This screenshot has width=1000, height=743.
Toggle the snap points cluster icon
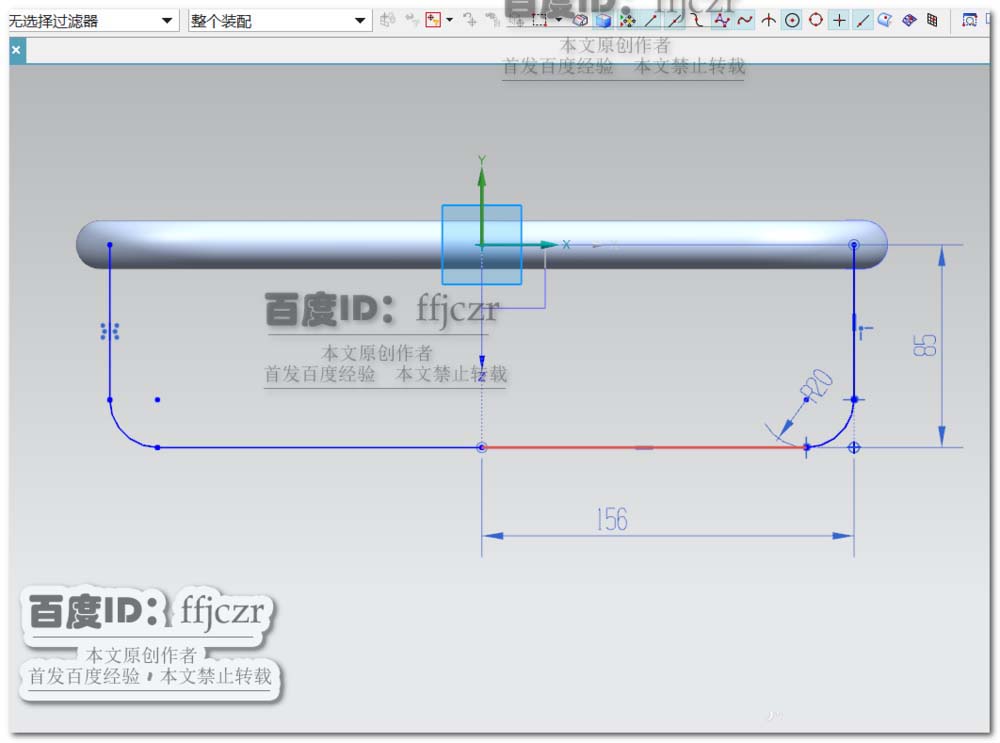628,20
